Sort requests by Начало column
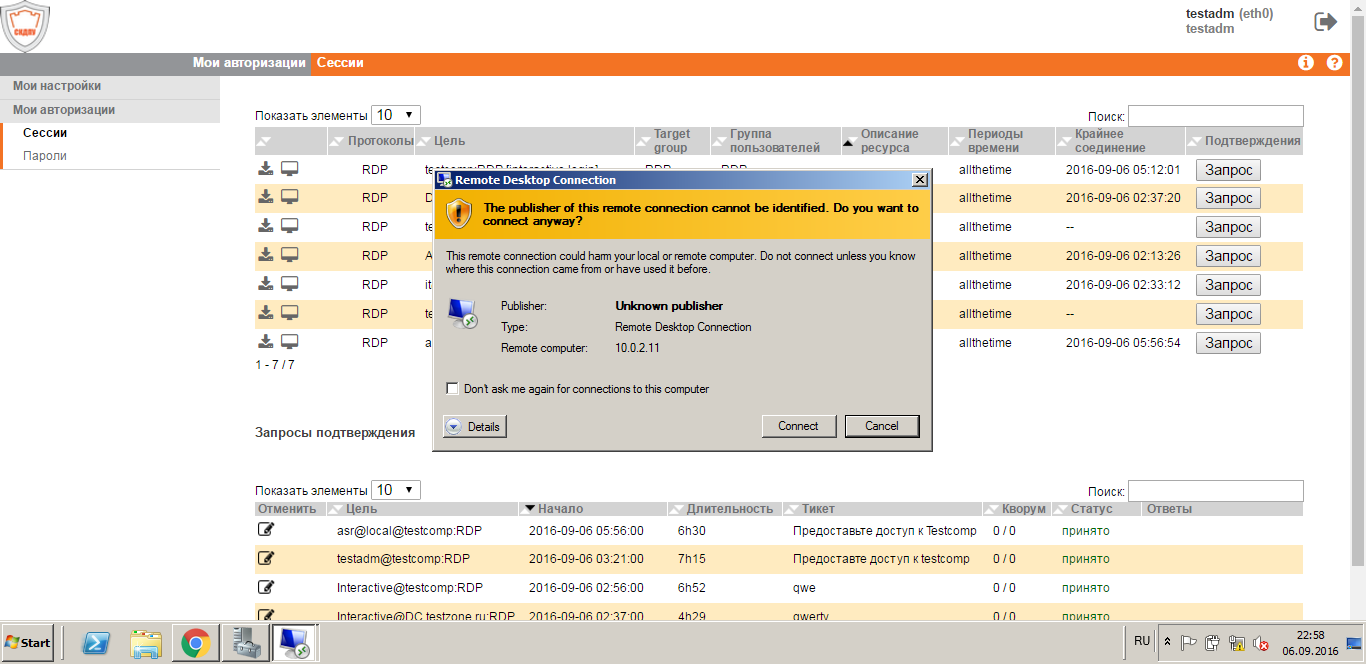Viewport: 1366px width, 664px height. click(593, 509)
